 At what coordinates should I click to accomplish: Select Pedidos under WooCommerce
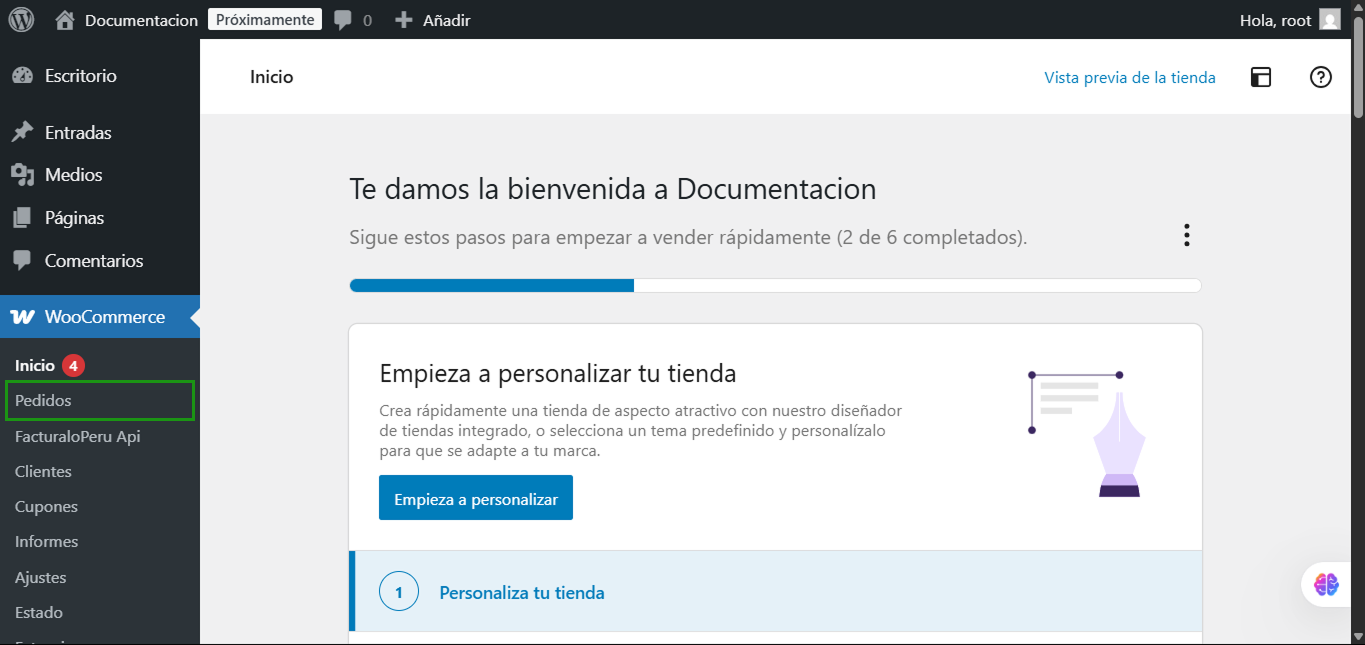pyautogui.click(x=44, y=401)
